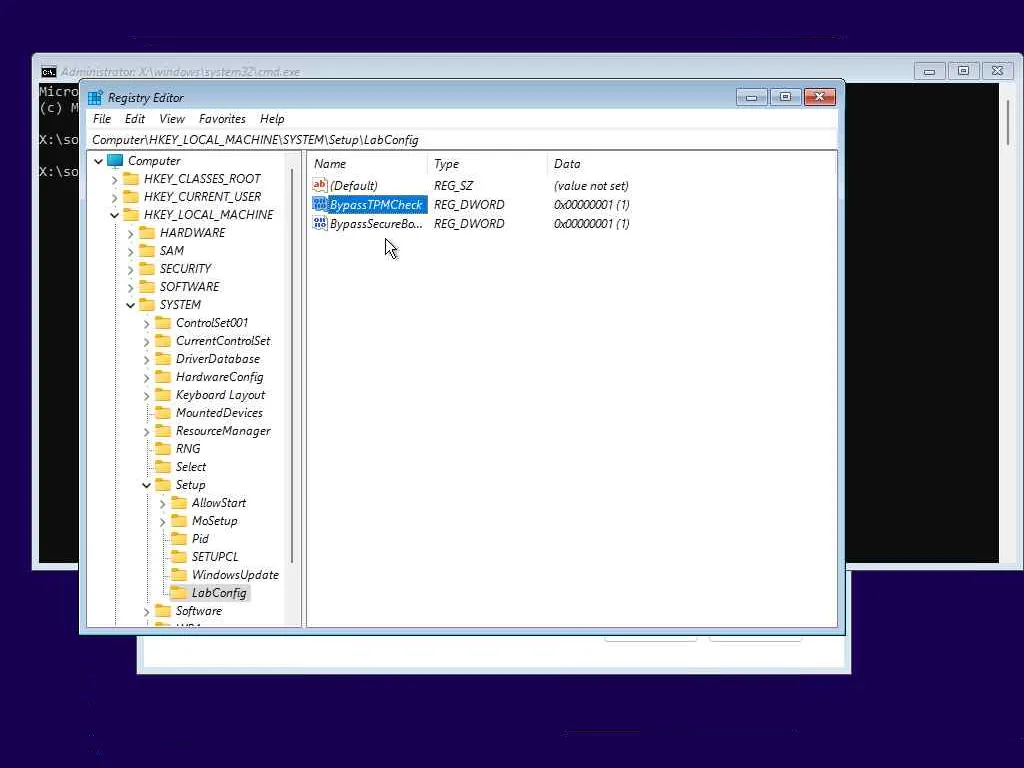
Task: Collapse the Setup key
Action: pos(147,485)
